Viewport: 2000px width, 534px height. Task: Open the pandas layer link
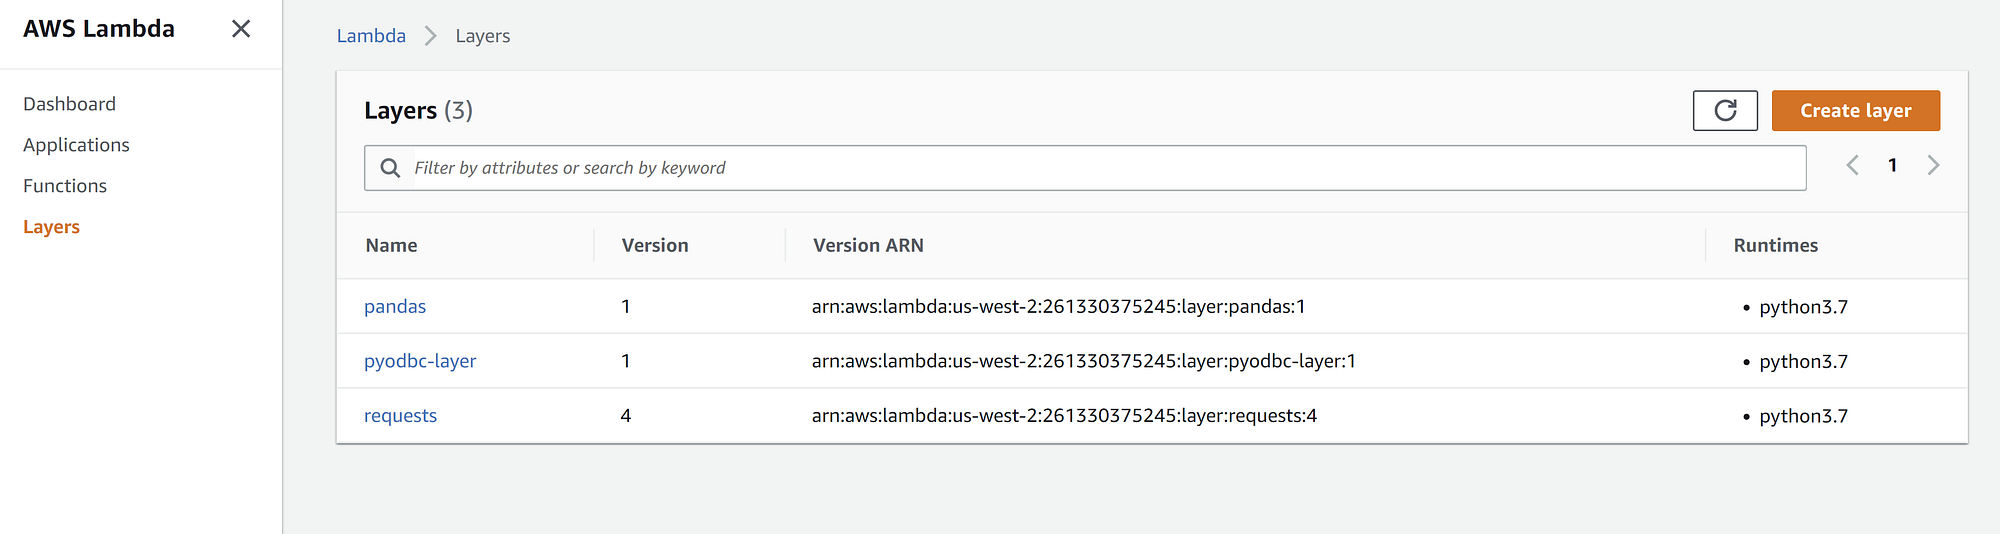click(395, 307)
